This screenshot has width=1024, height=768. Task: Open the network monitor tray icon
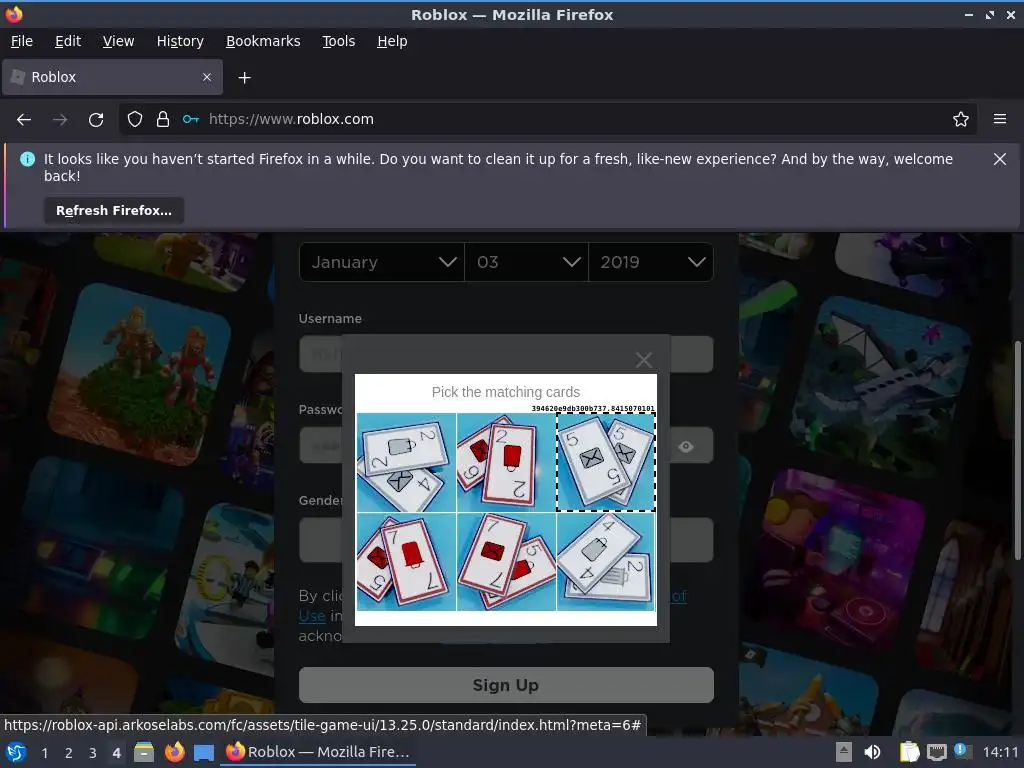click(937, 752)
